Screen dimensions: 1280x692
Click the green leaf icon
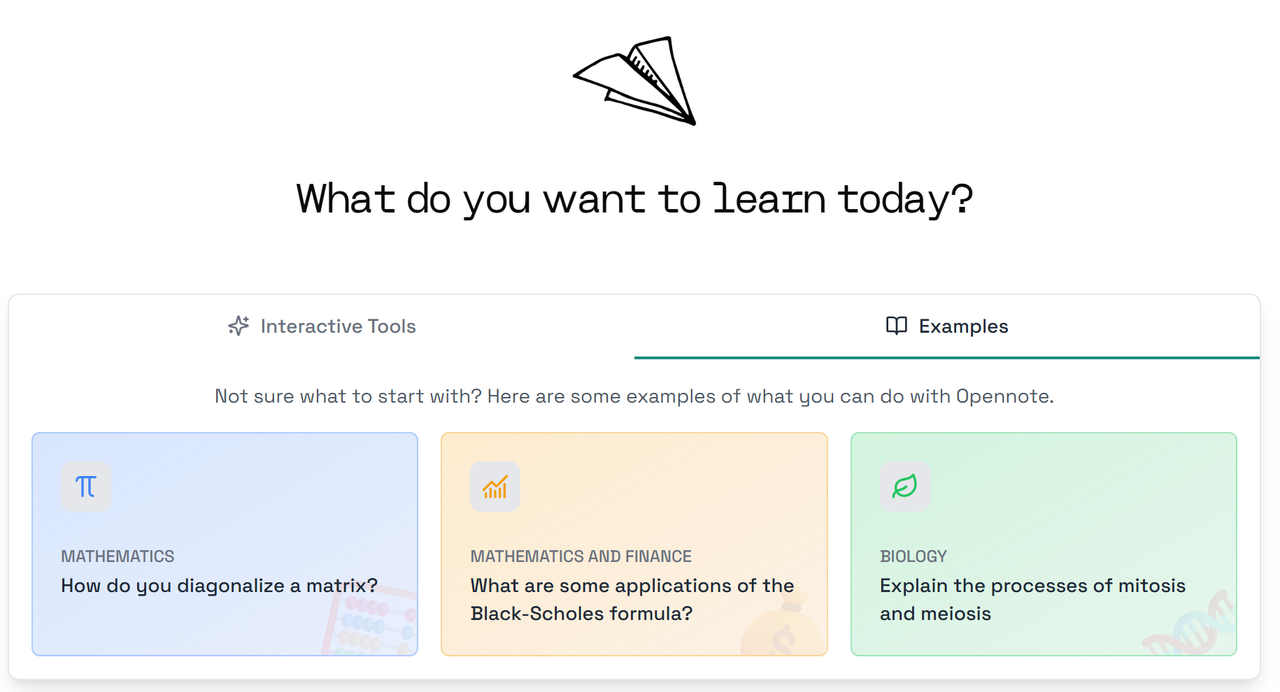click(905, 487)
